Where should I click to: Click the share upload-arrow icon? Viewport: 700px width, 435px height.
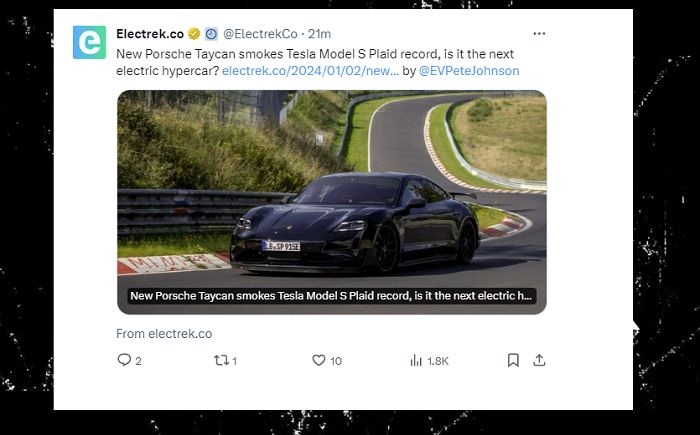[539, 360]
